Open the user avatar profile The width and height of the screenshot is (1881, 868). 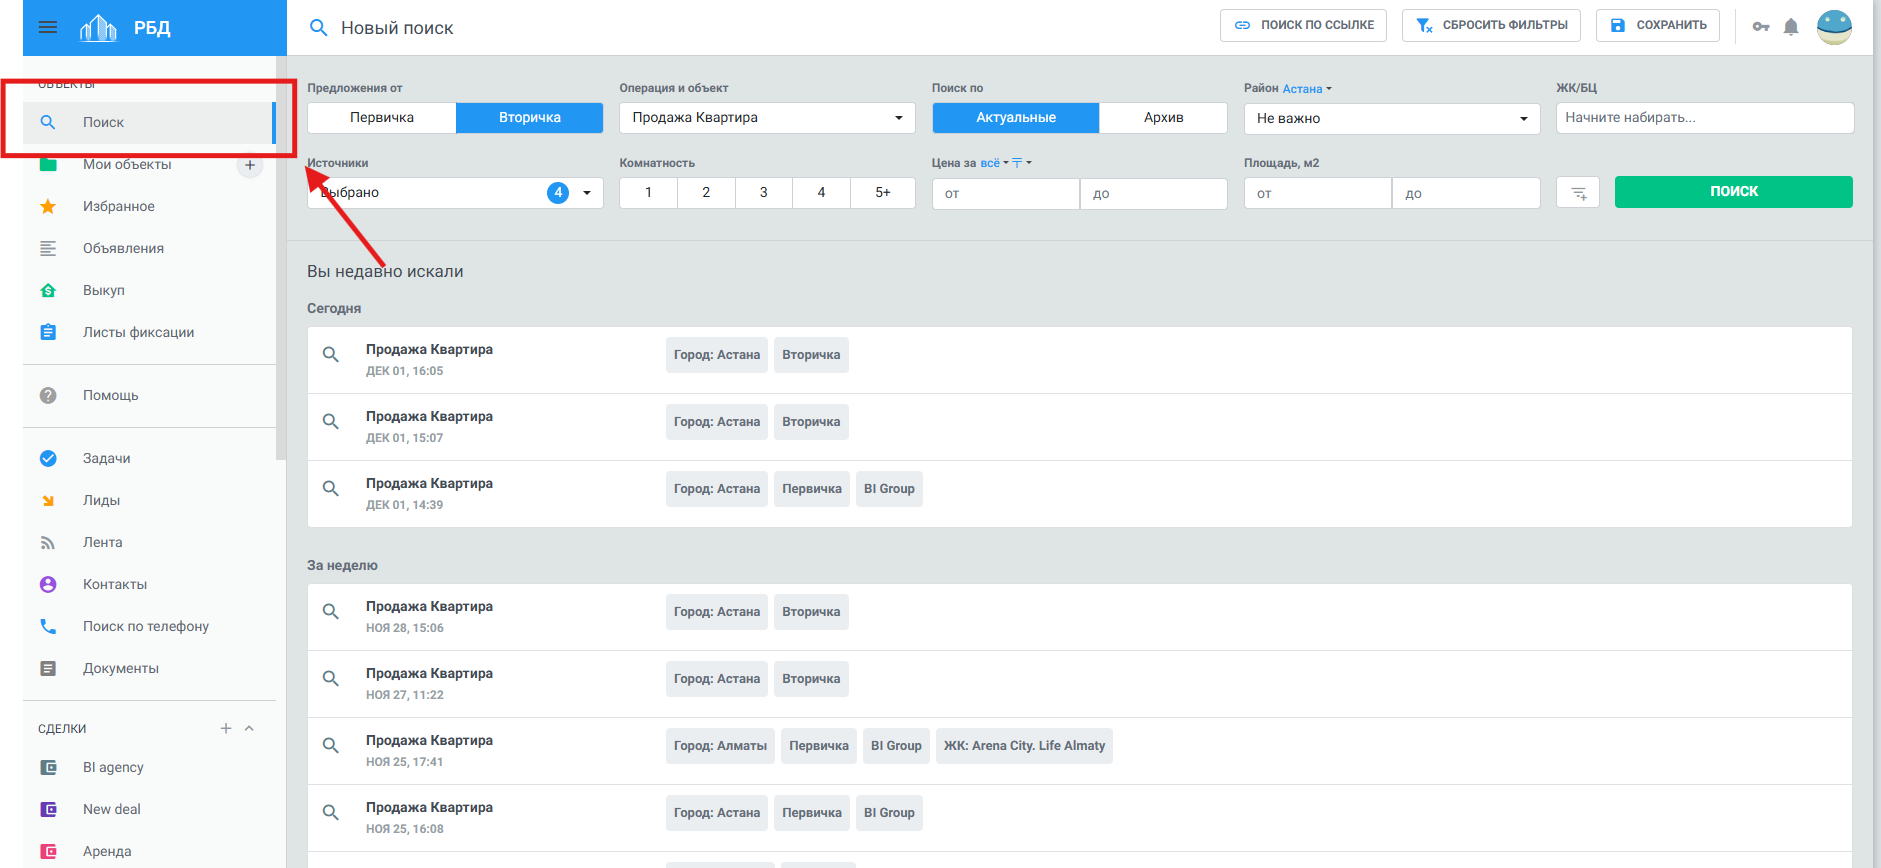[1834, 27]
